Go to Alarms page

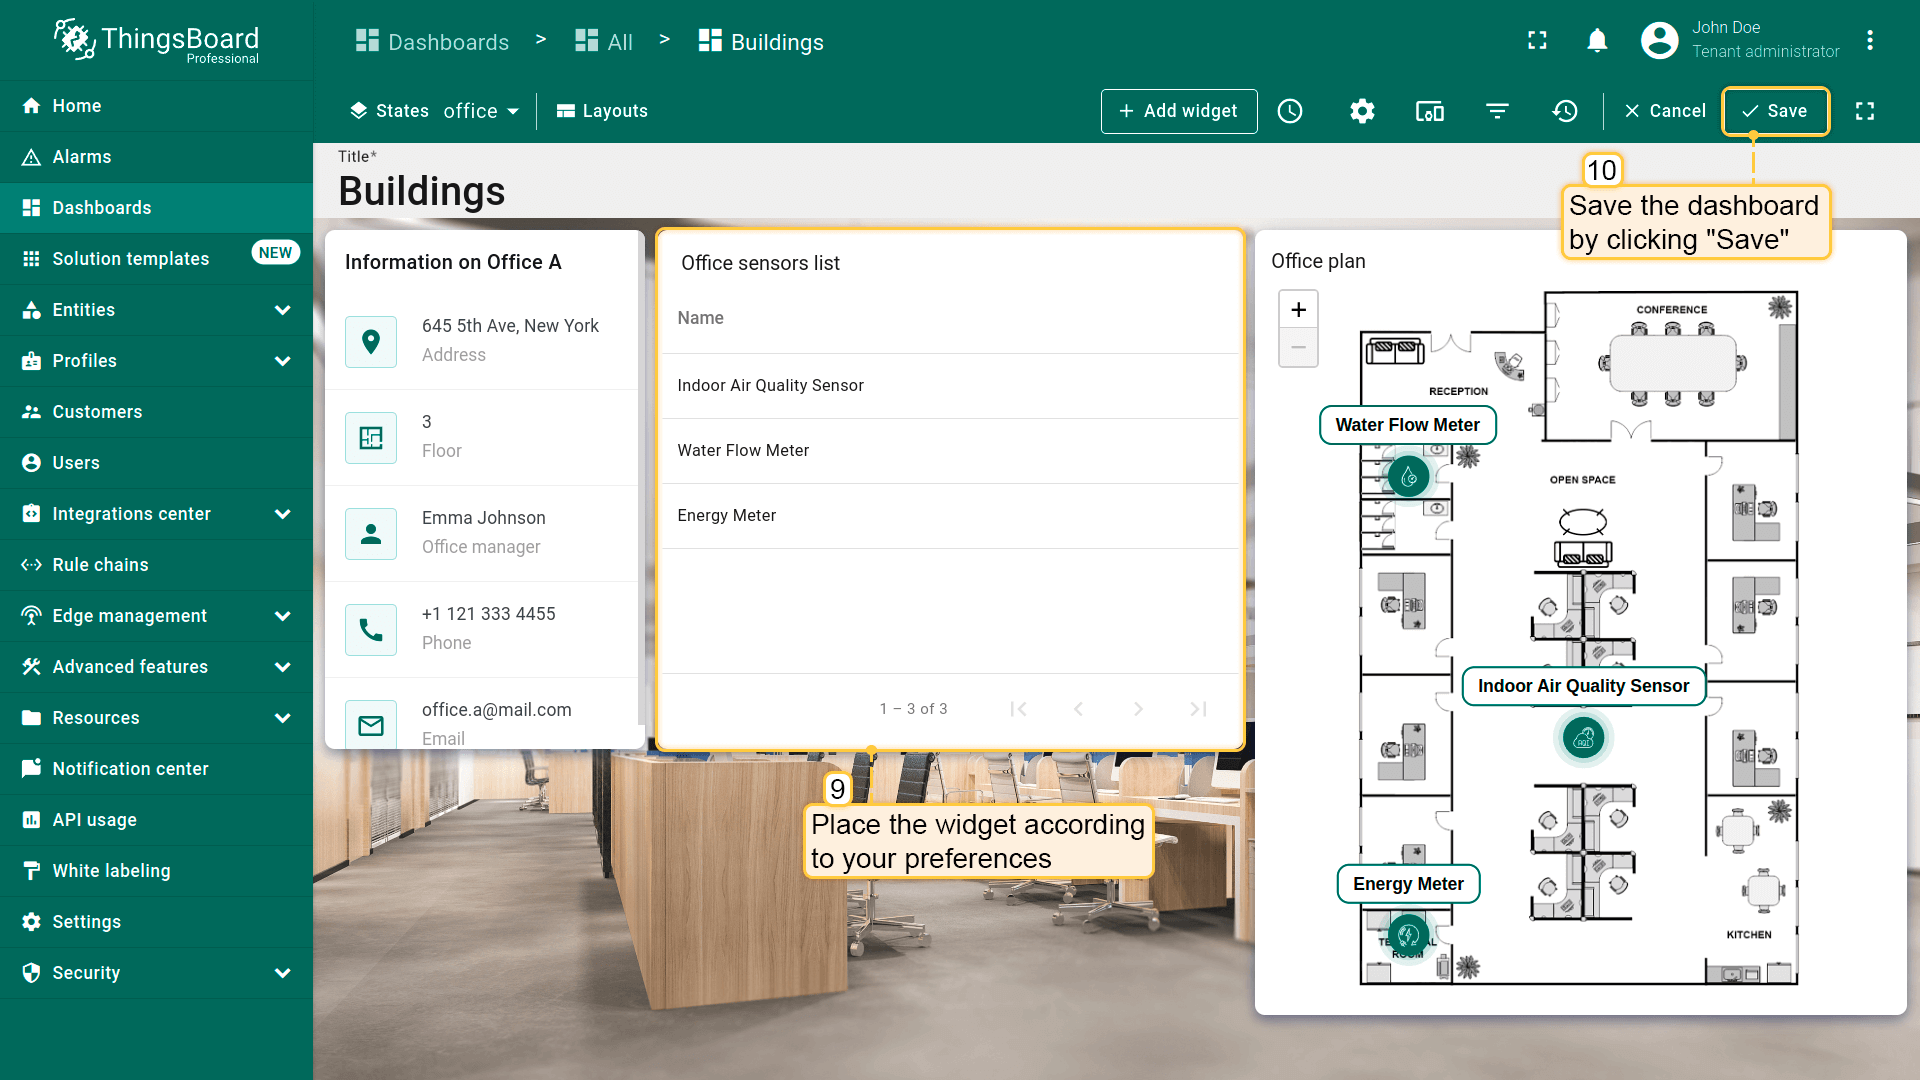coord(82,157)
